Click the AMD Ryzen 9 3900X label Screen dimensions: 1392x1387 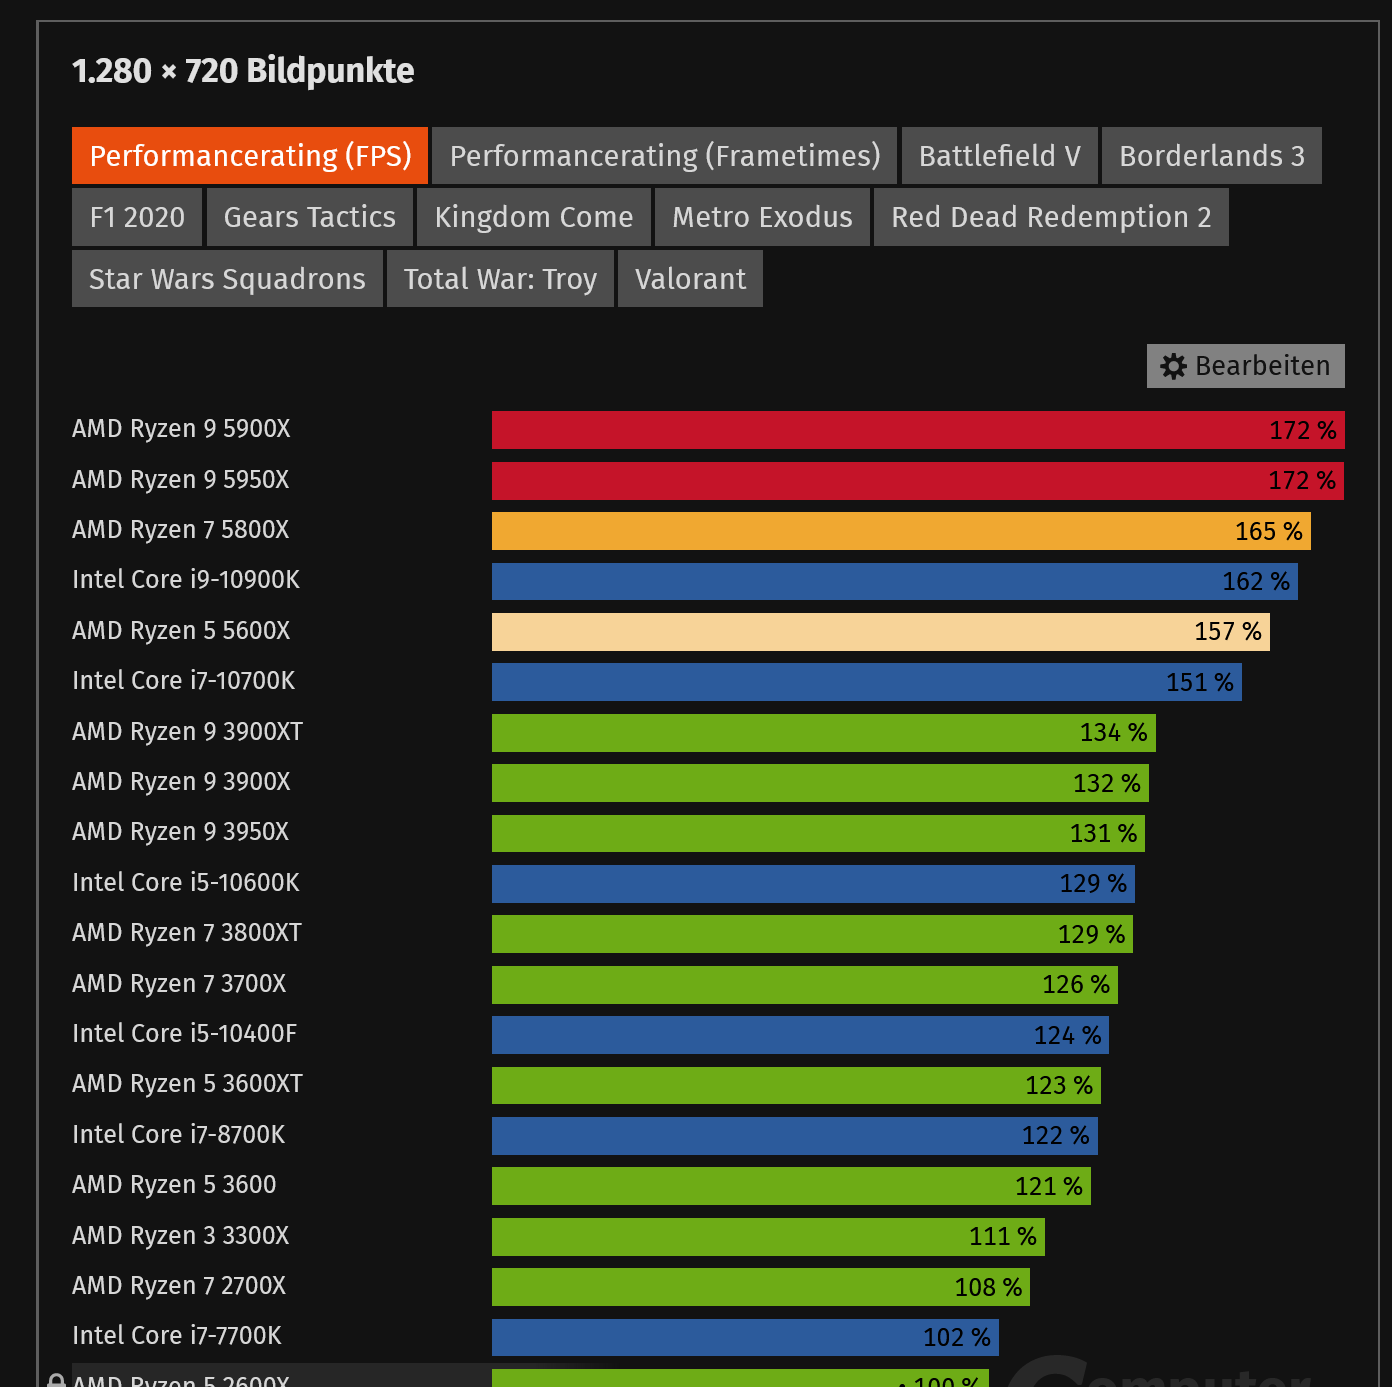click(x=181, y=782)
